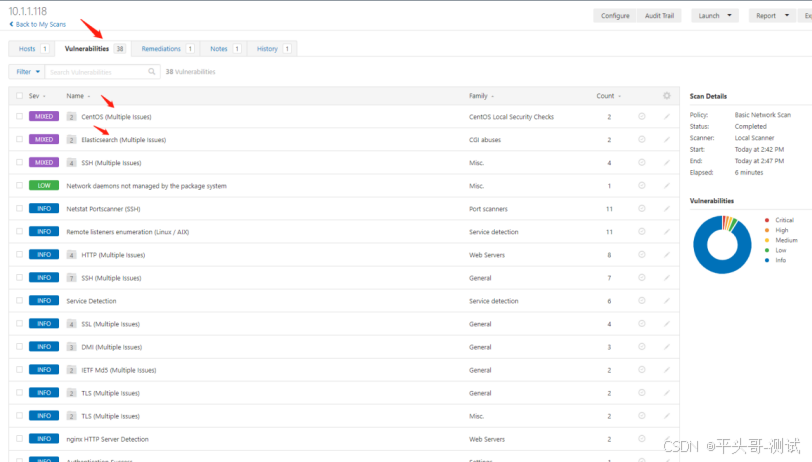Open the Launch dropdown menu
Viewport: 812px width, 462px height.
pyautogui.click(x=715, y=16)
